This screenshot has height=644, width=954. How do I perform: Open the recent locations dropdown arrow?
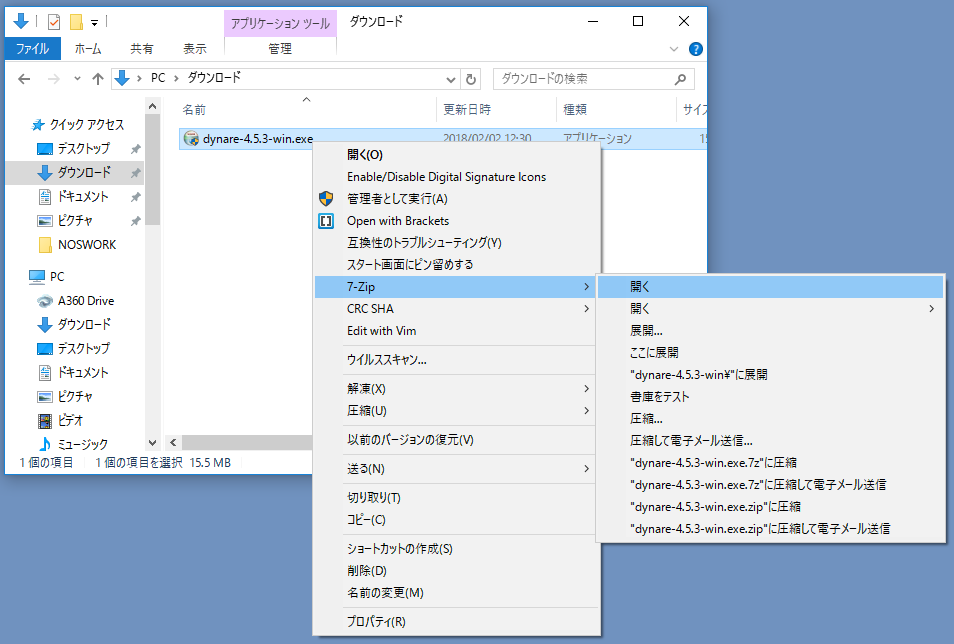pos(77,79)
